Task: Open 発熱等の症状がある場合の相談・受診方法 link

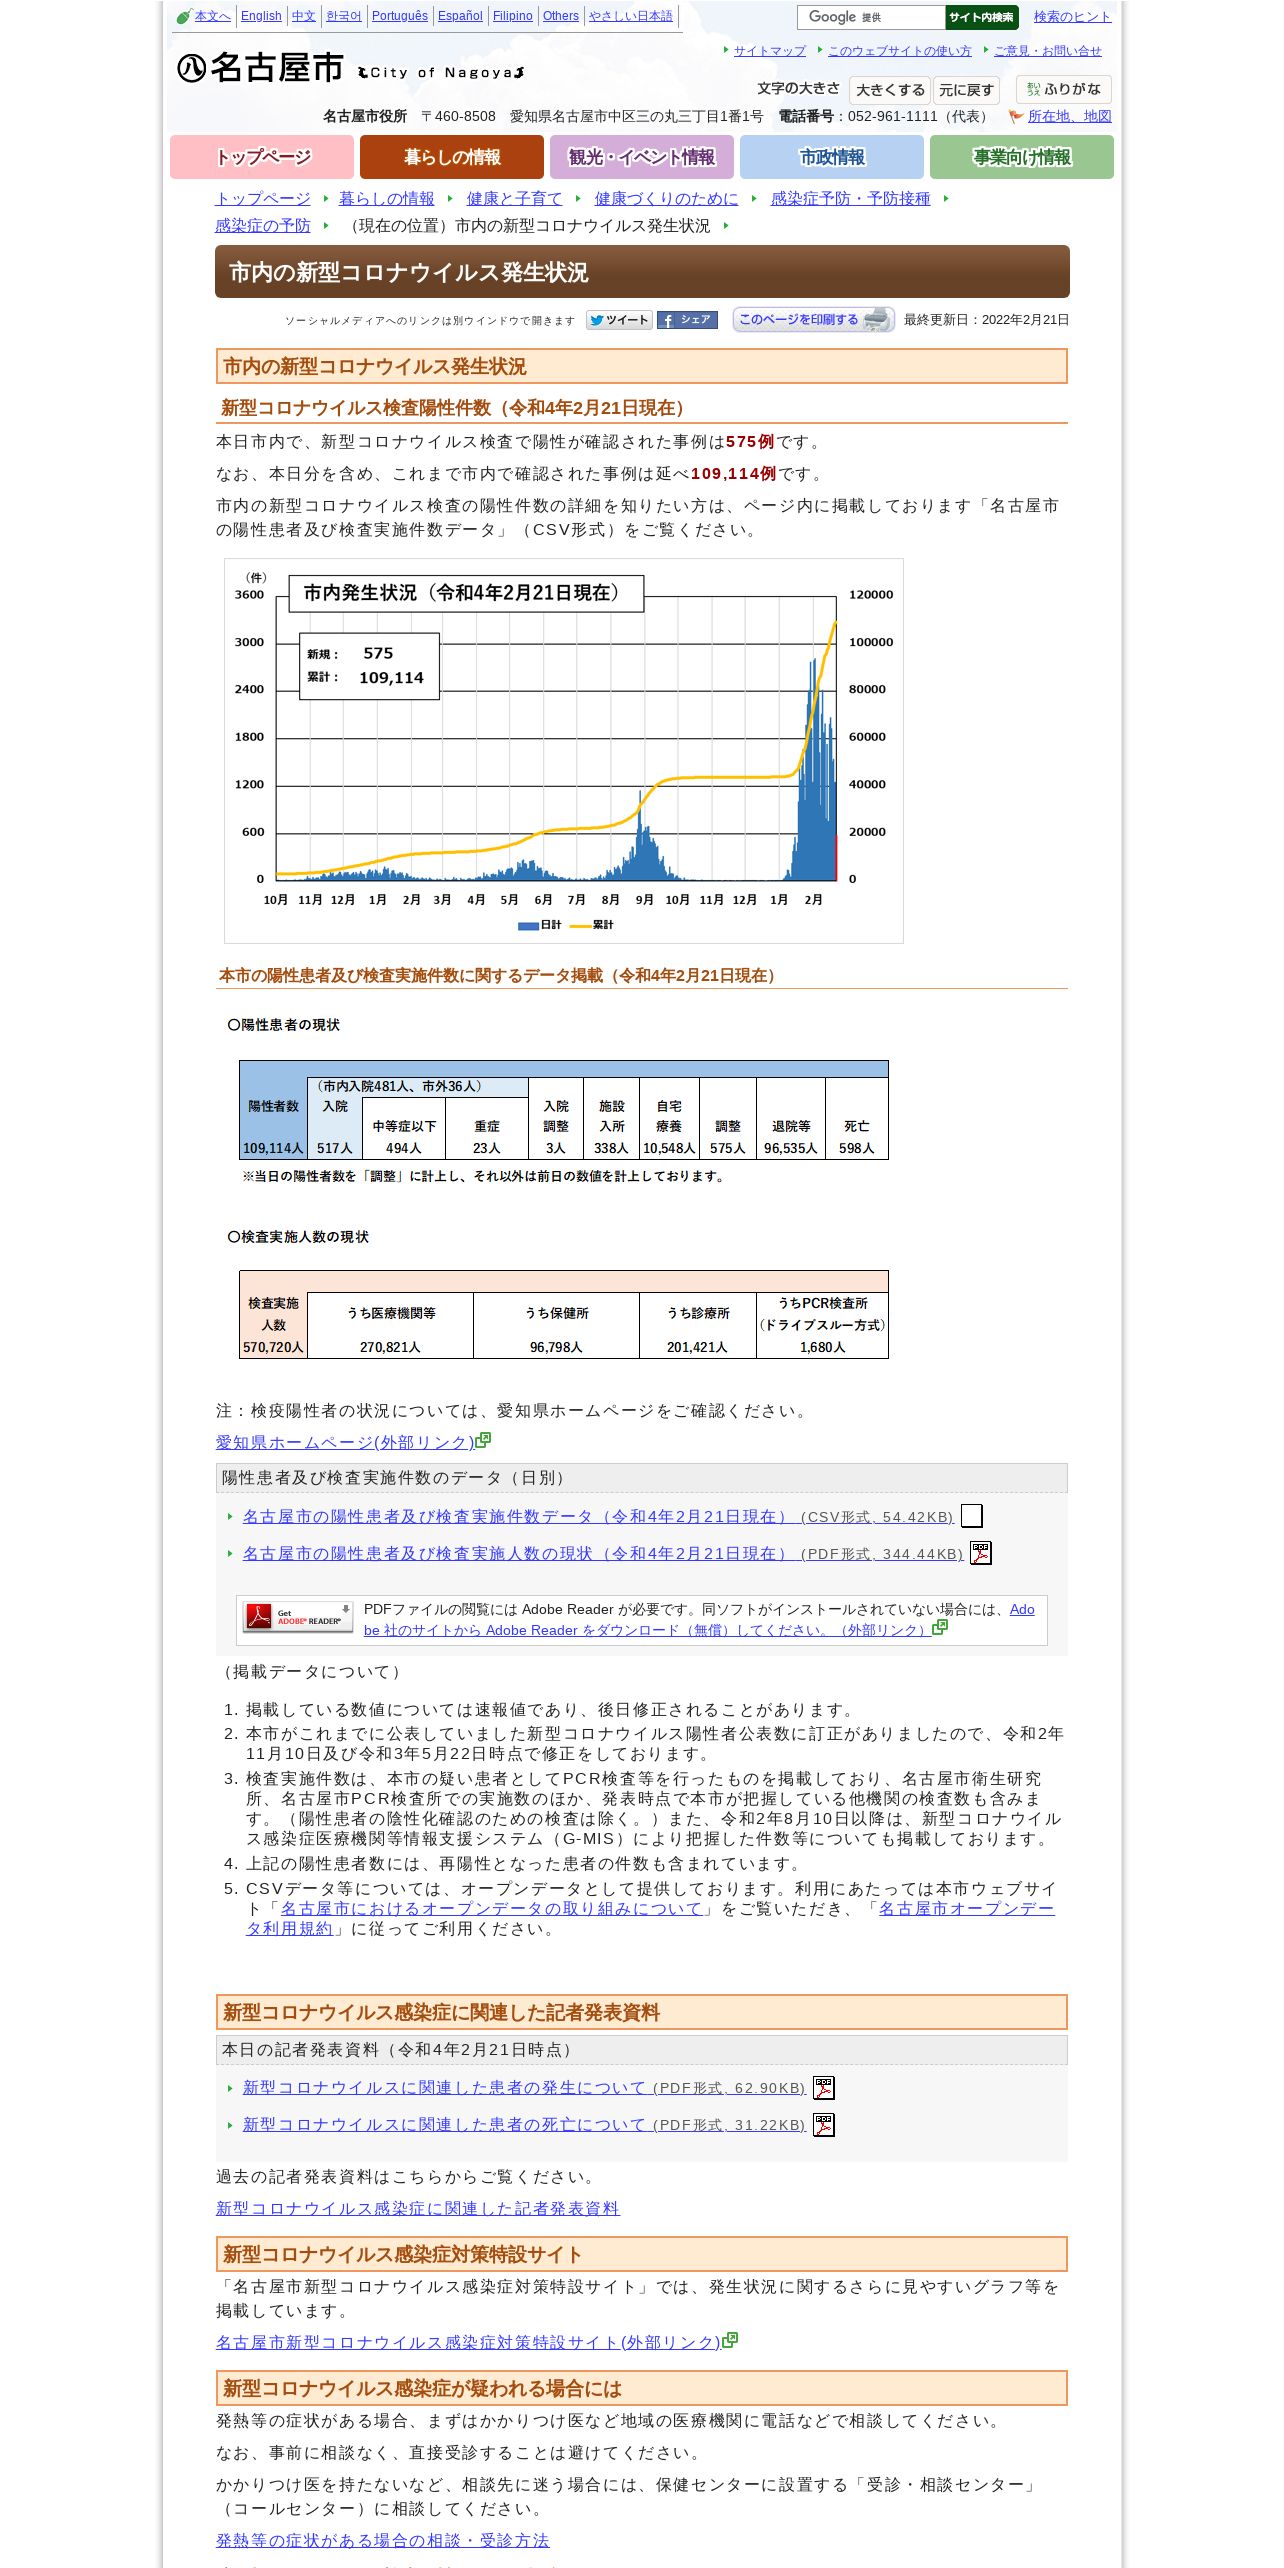Action: pos(383,2541)
